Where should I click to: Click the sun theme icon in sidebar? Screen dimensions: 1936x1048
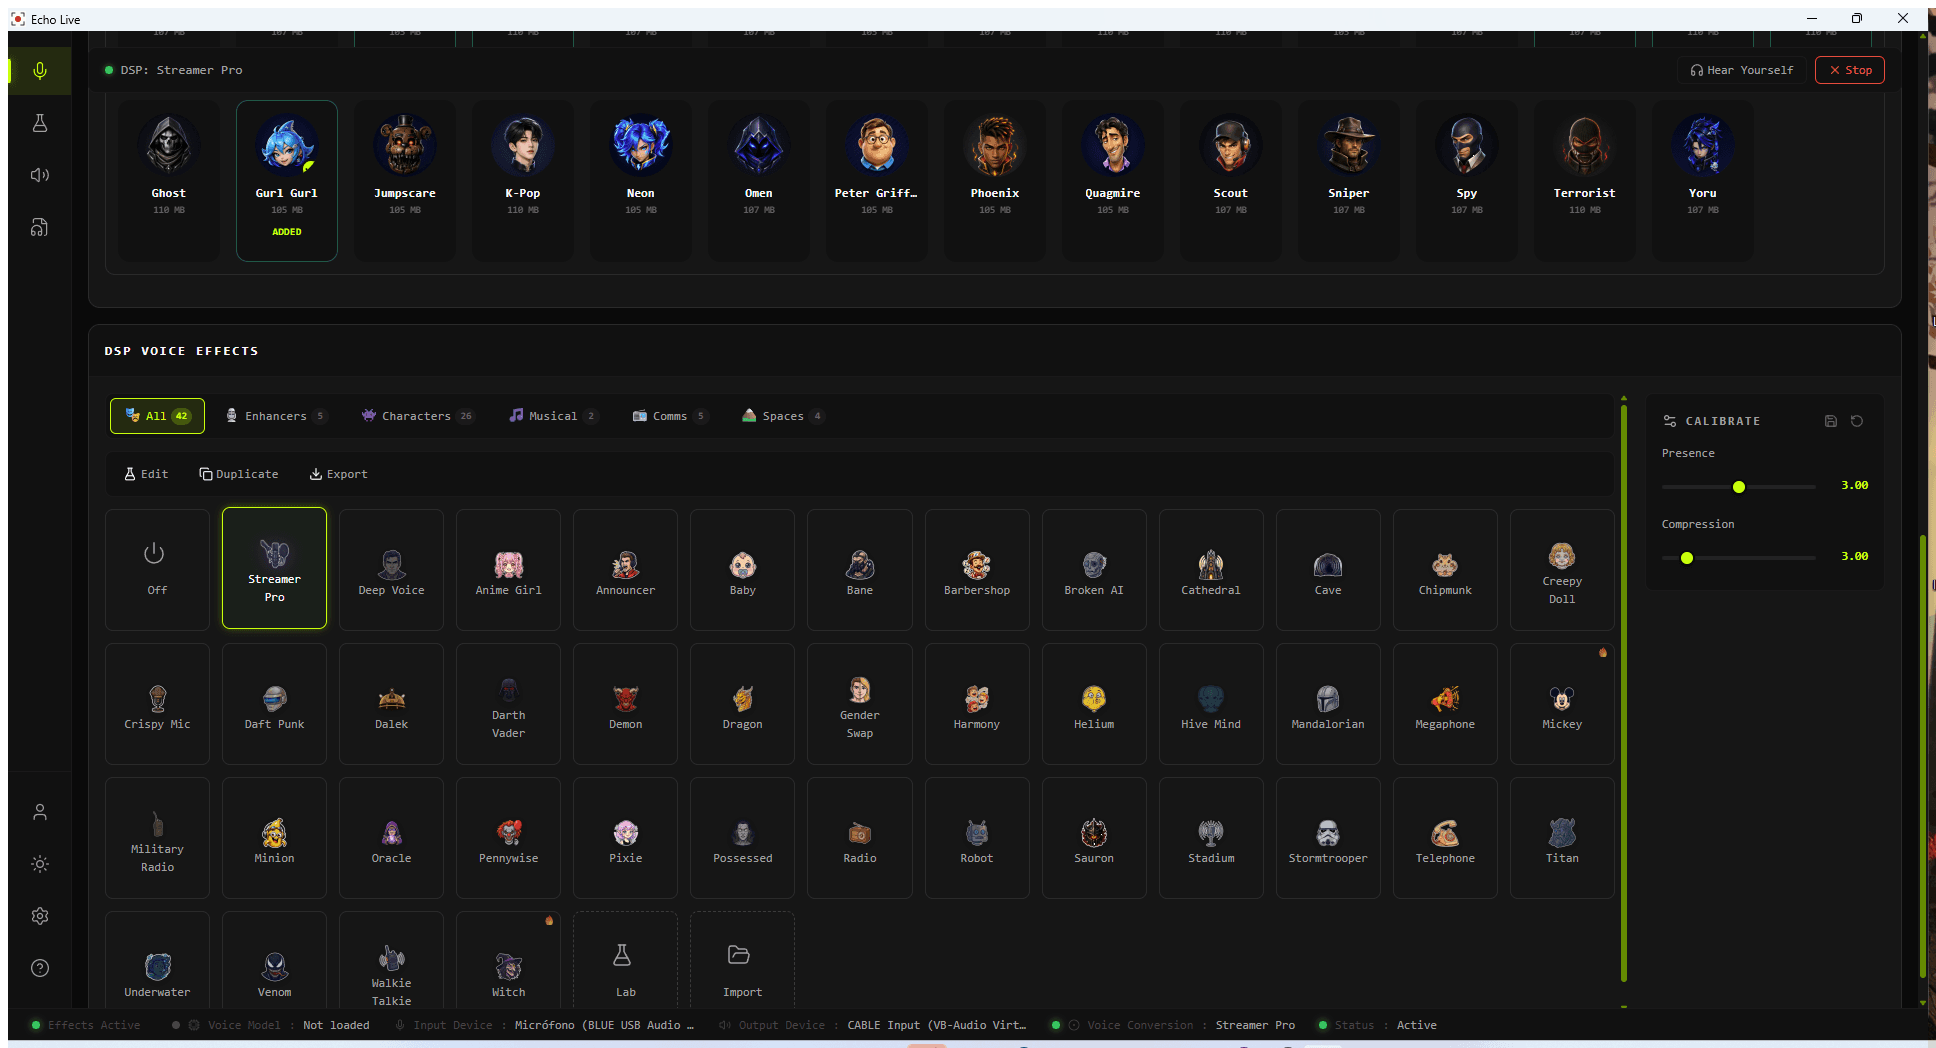point(40,864)
